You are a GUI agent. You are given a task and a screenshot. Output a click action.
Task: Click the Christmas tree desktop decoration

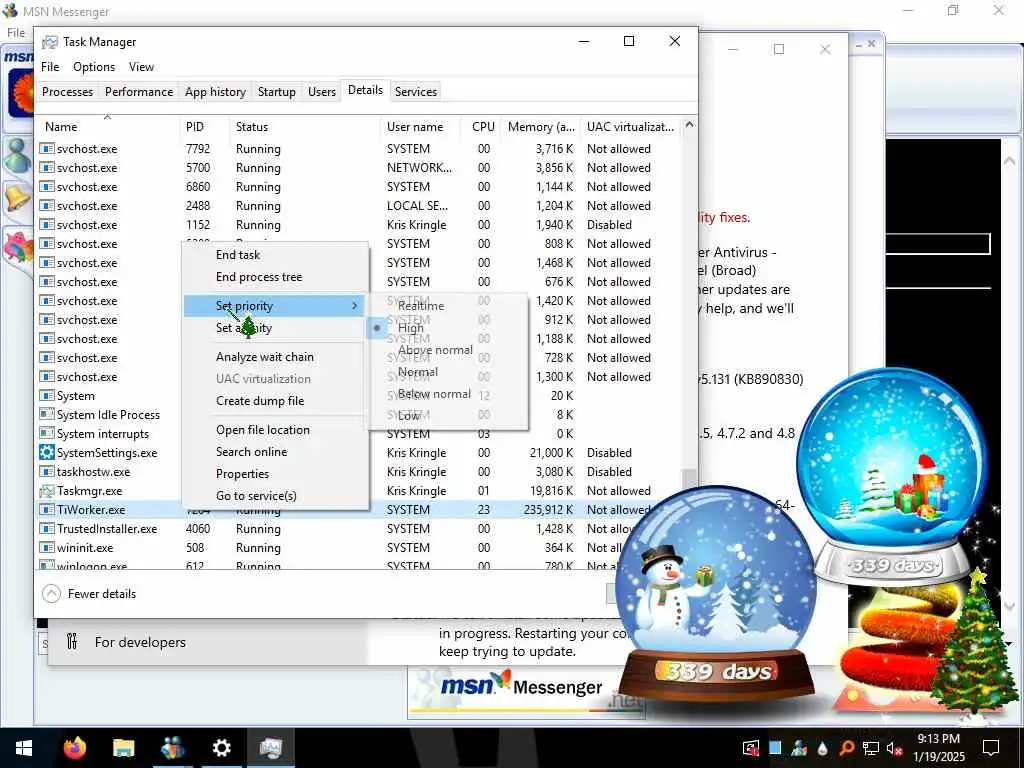[974, 643]
